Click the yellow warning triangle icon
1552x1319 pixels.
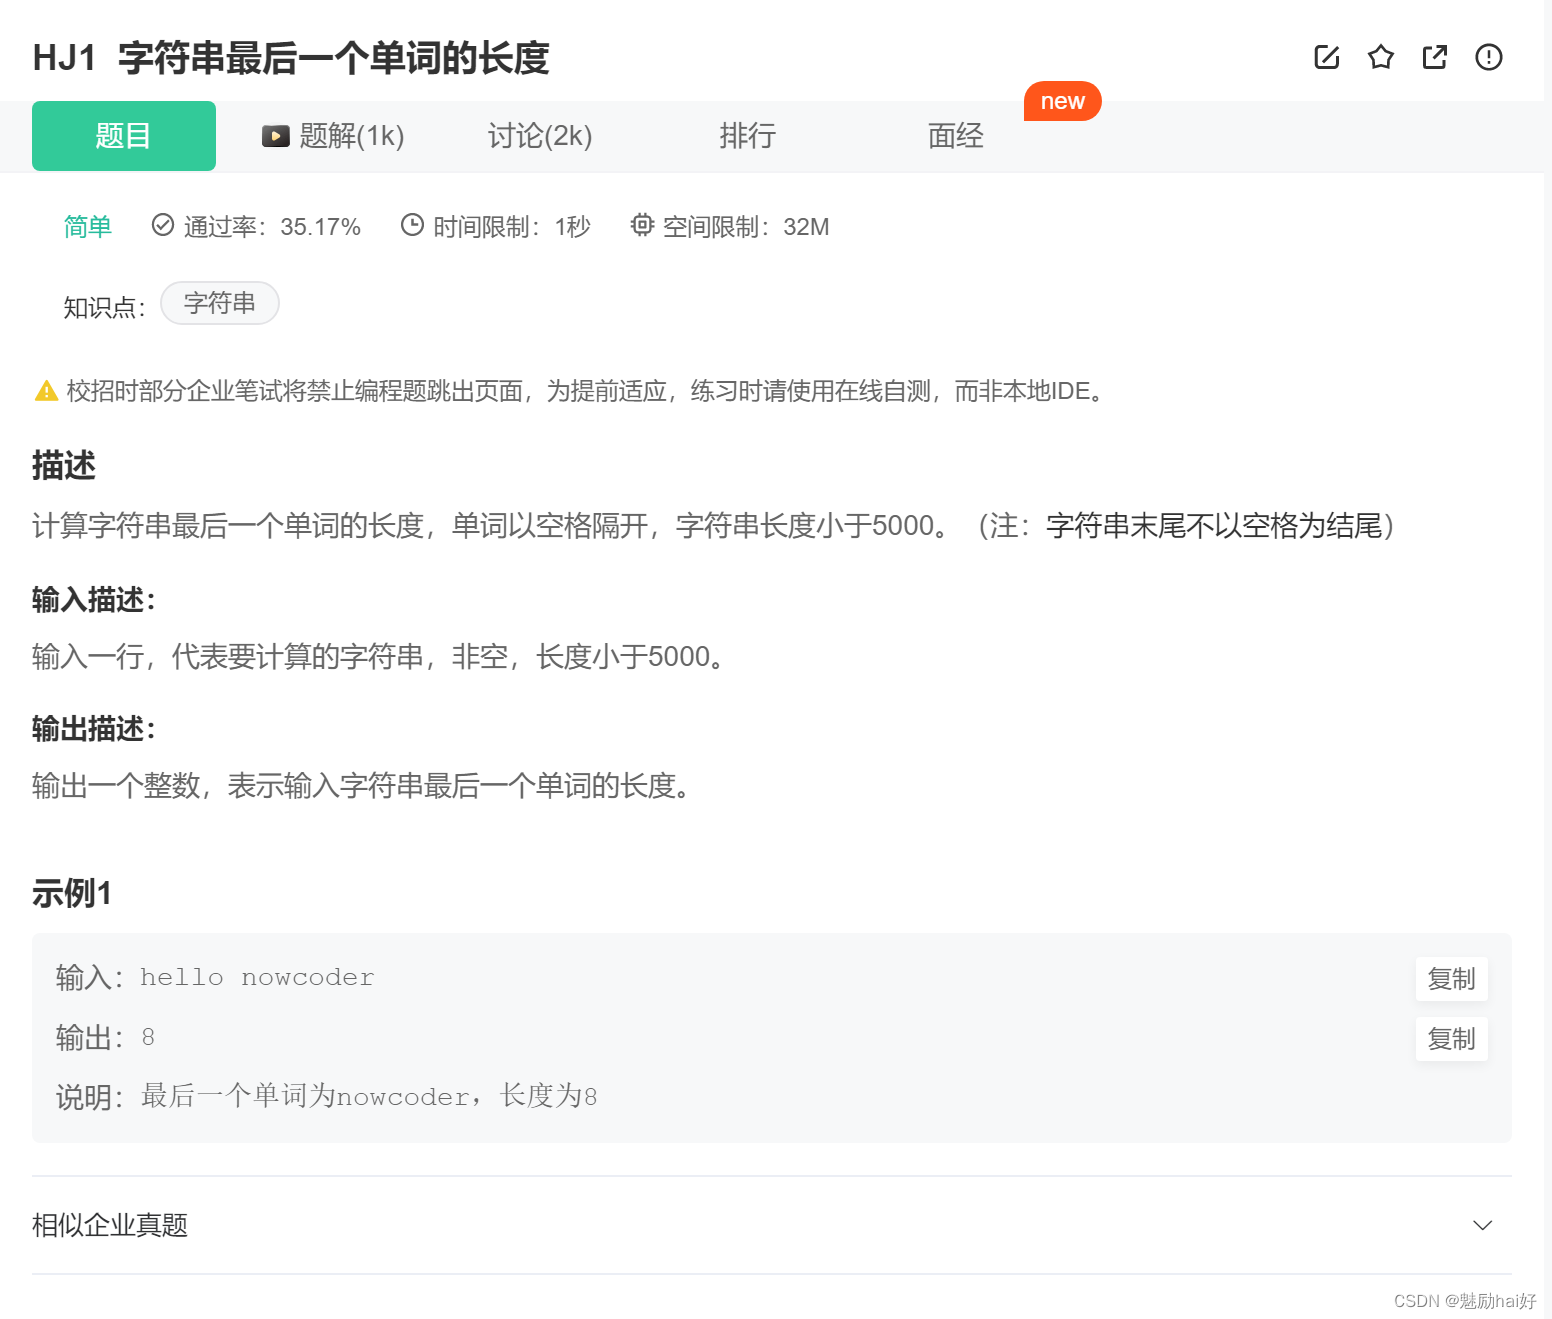click(x=46, y=391)
